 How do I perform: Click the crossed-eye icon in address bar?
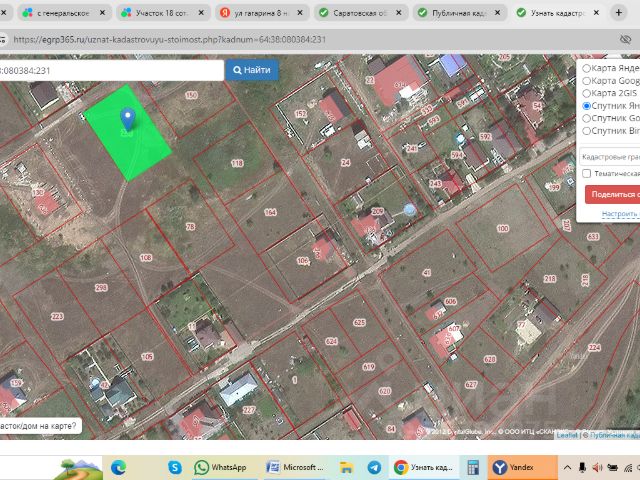click(x=625, y=40)
